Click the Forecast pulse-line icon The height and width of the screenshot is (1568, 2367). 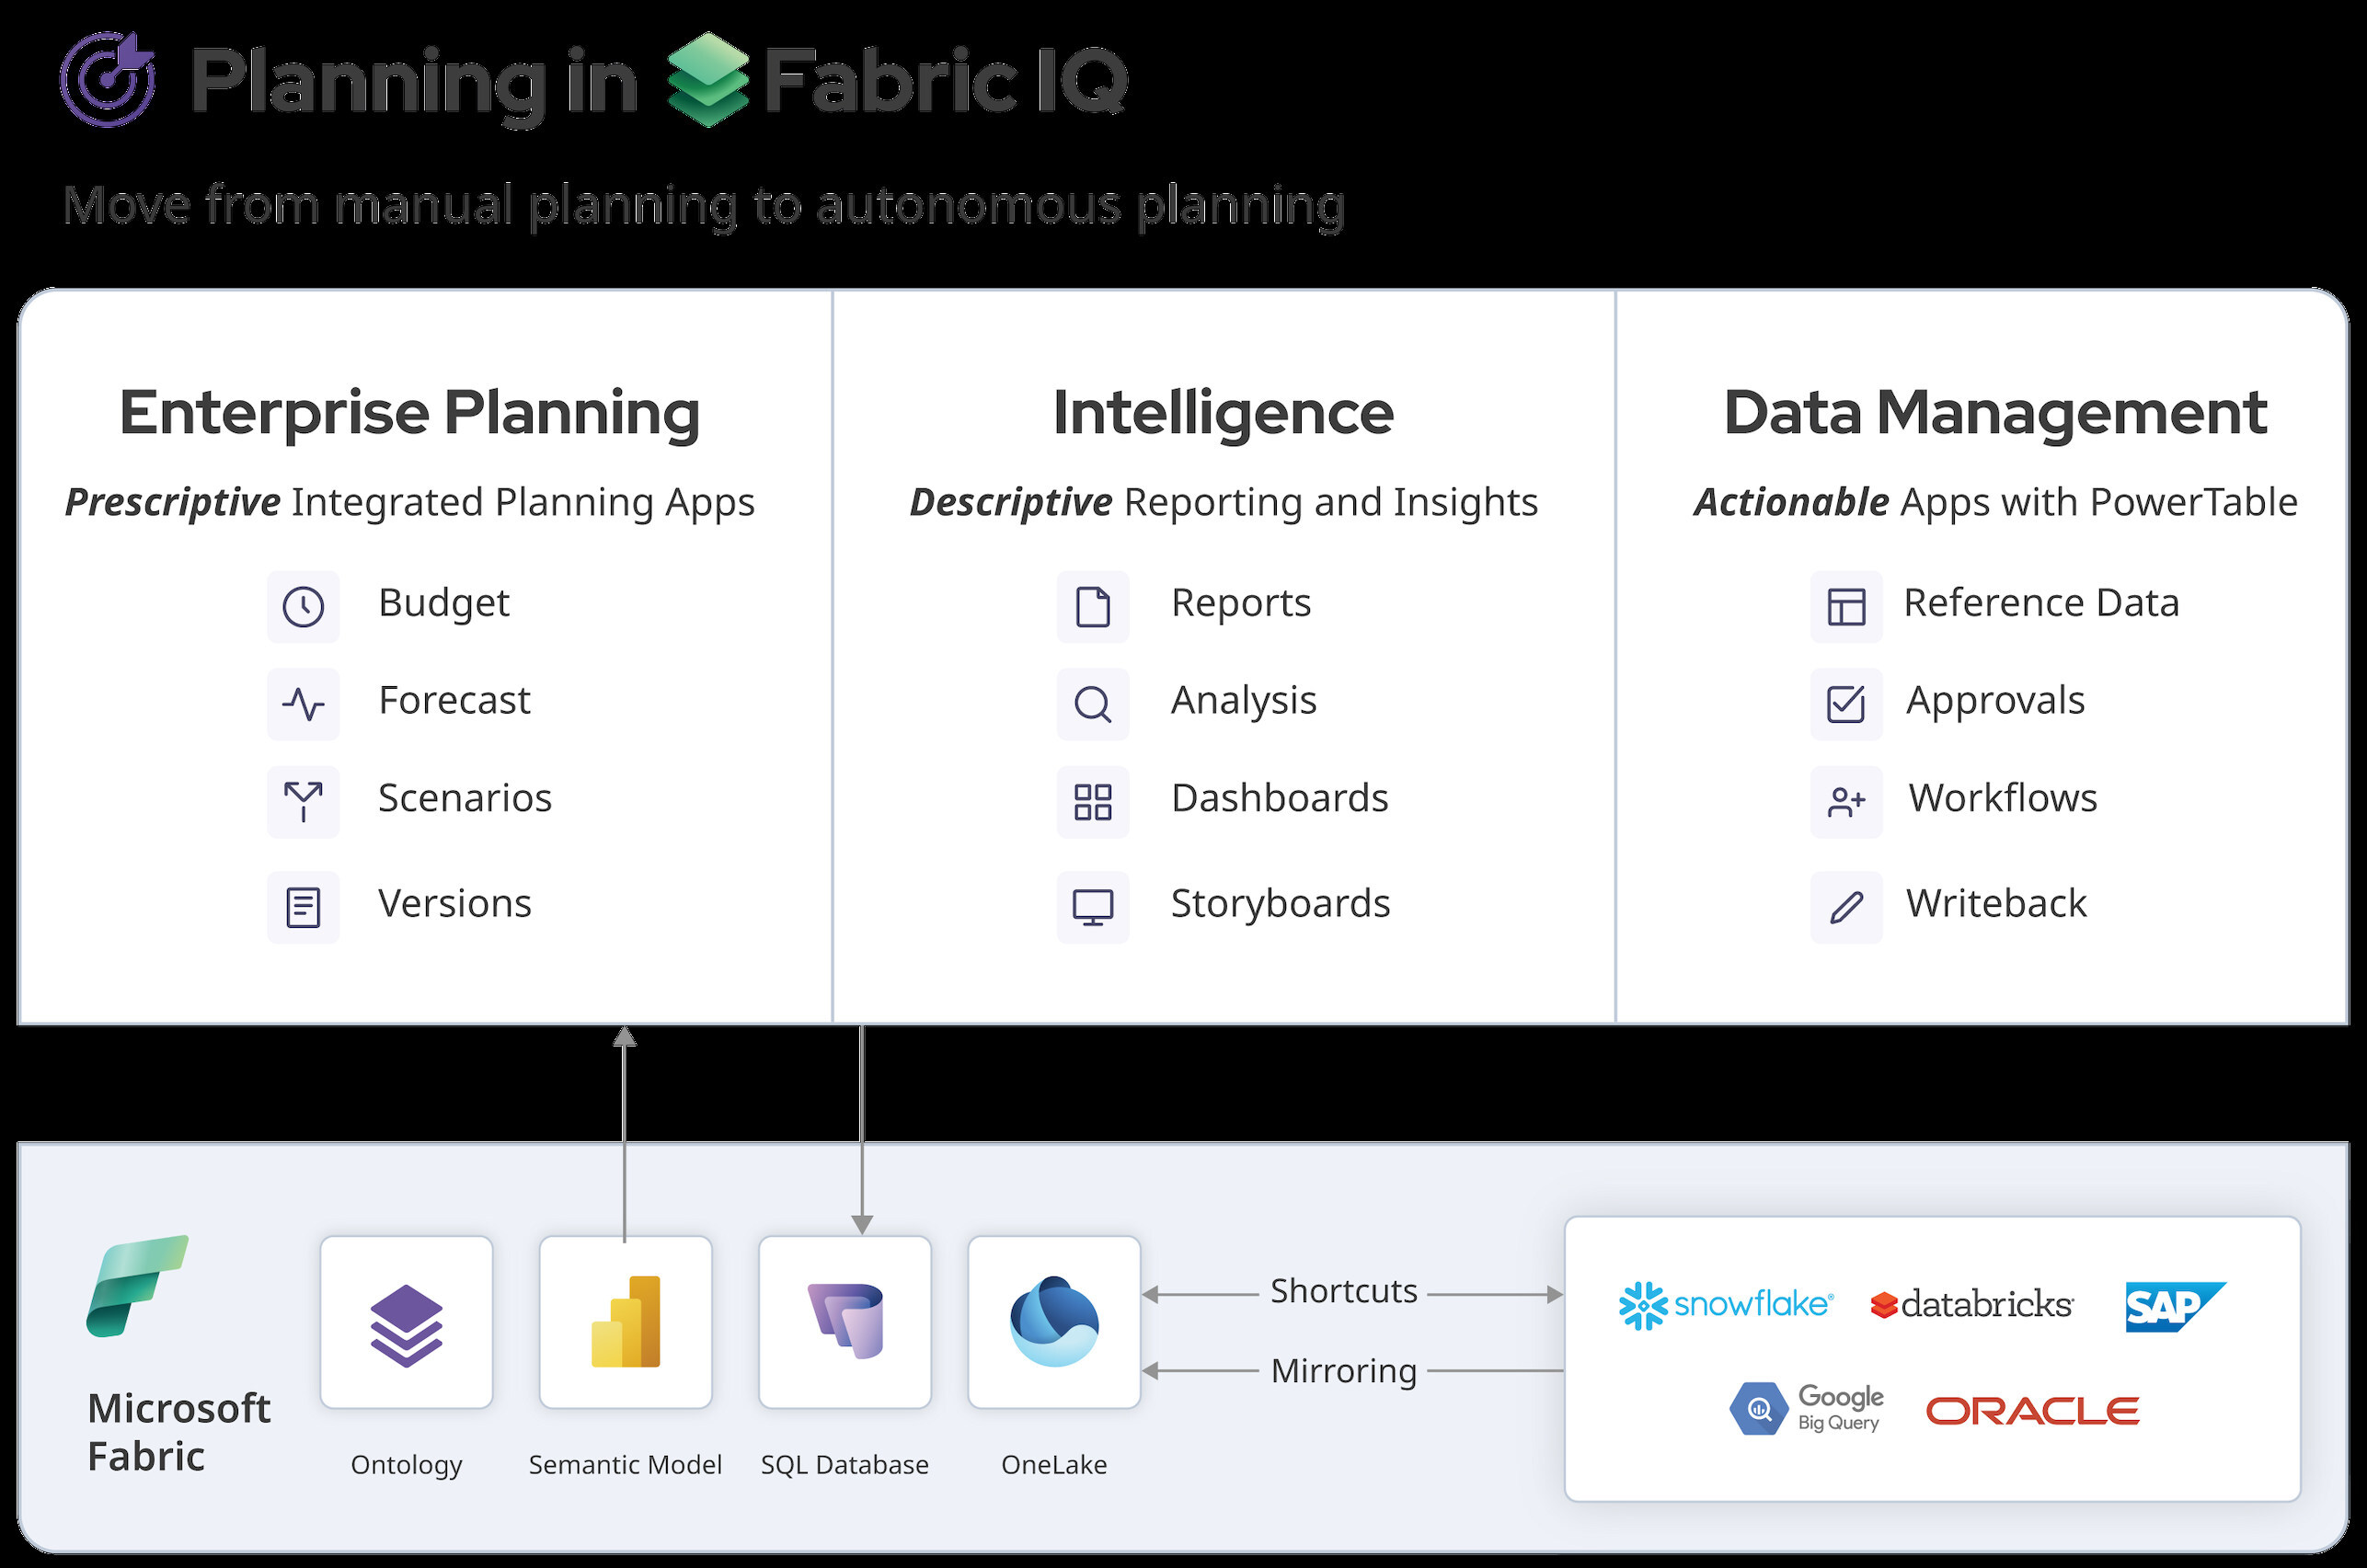303,704
